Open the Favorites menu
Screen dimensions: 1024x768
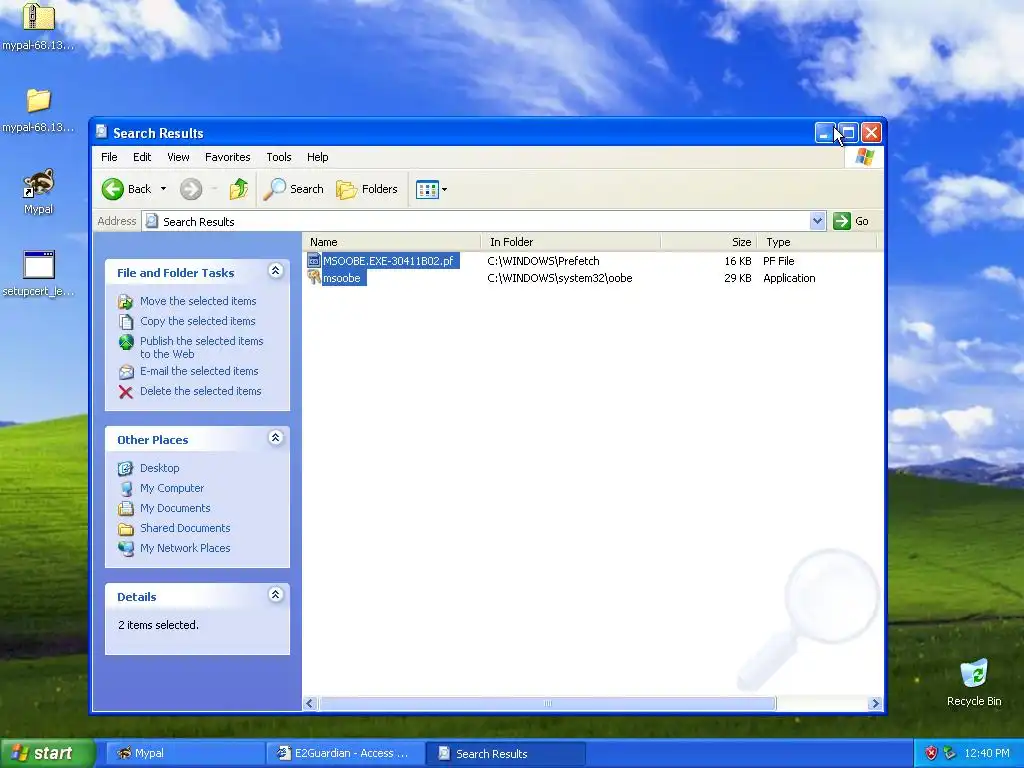(227, 157)
